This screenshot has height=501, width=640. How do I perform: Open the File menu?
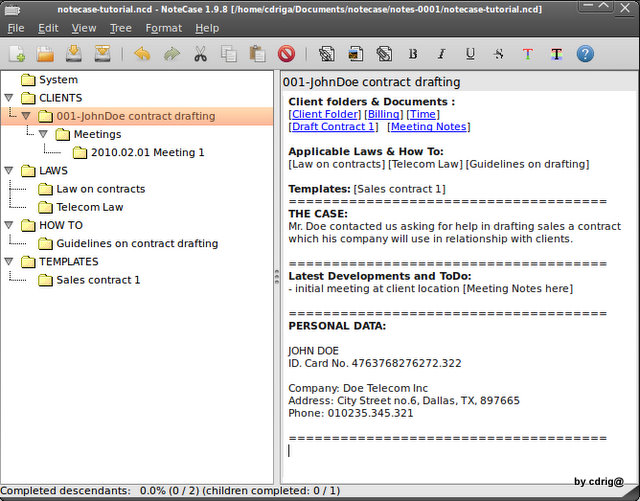pos(16,28)
